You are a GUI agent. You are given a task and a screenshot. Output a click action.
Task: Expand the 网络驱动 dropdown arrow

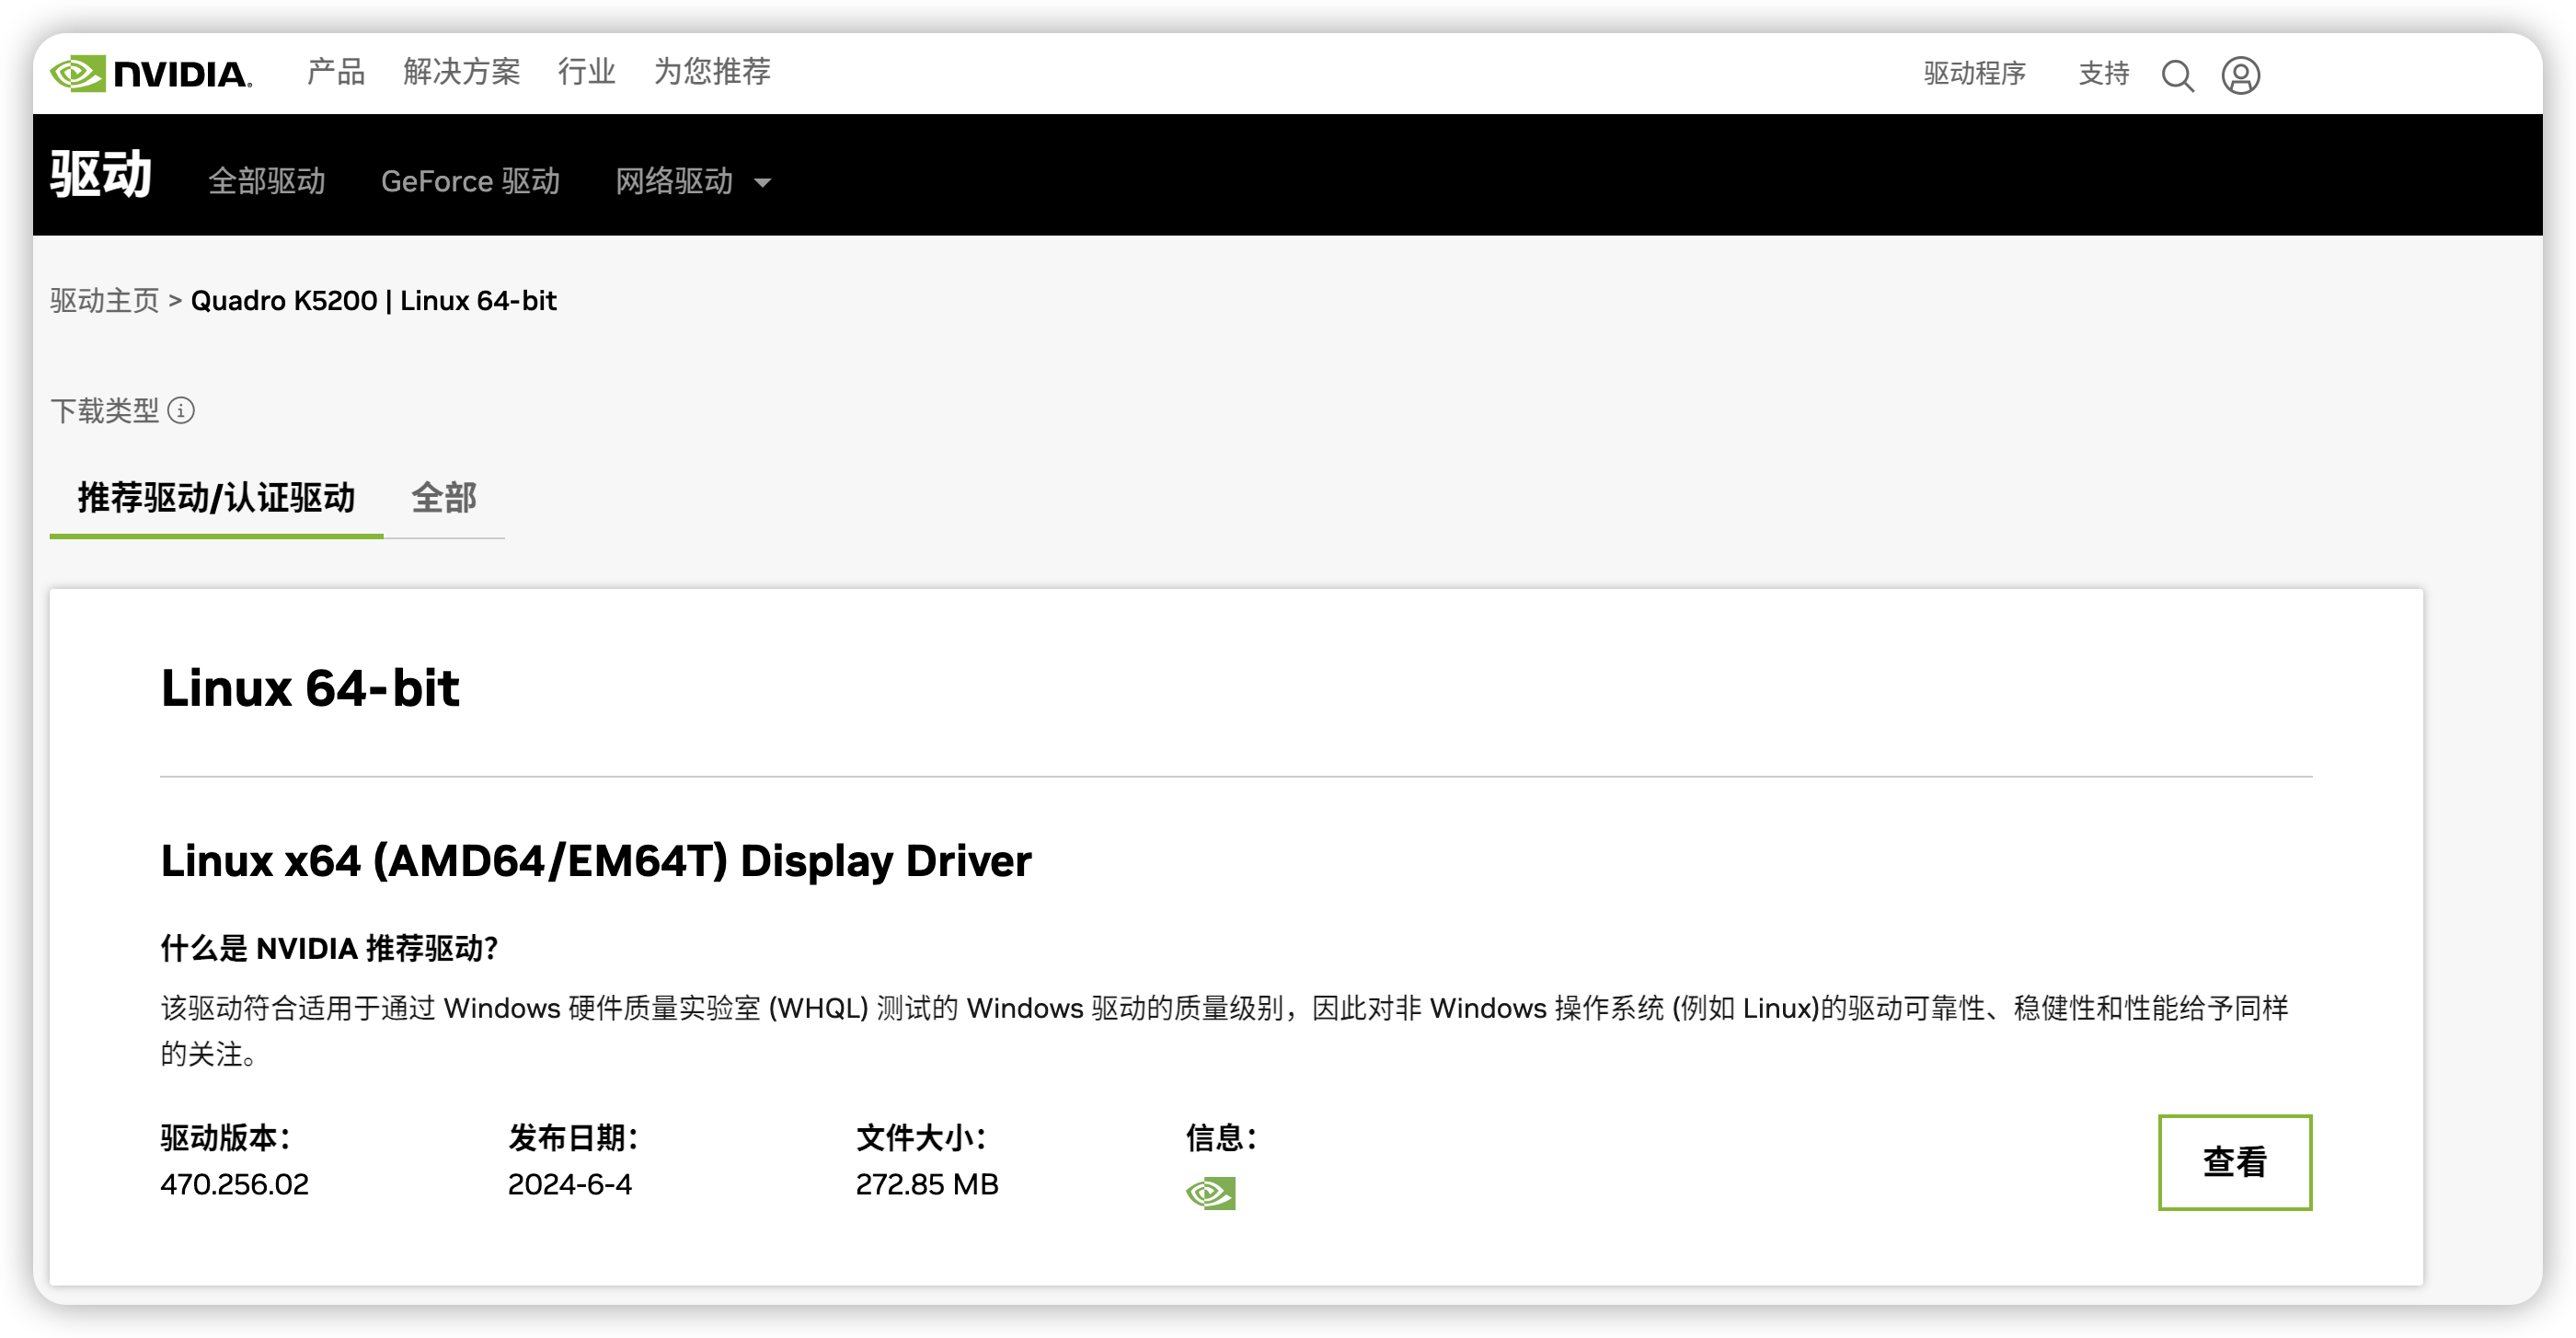coord(762,183)
